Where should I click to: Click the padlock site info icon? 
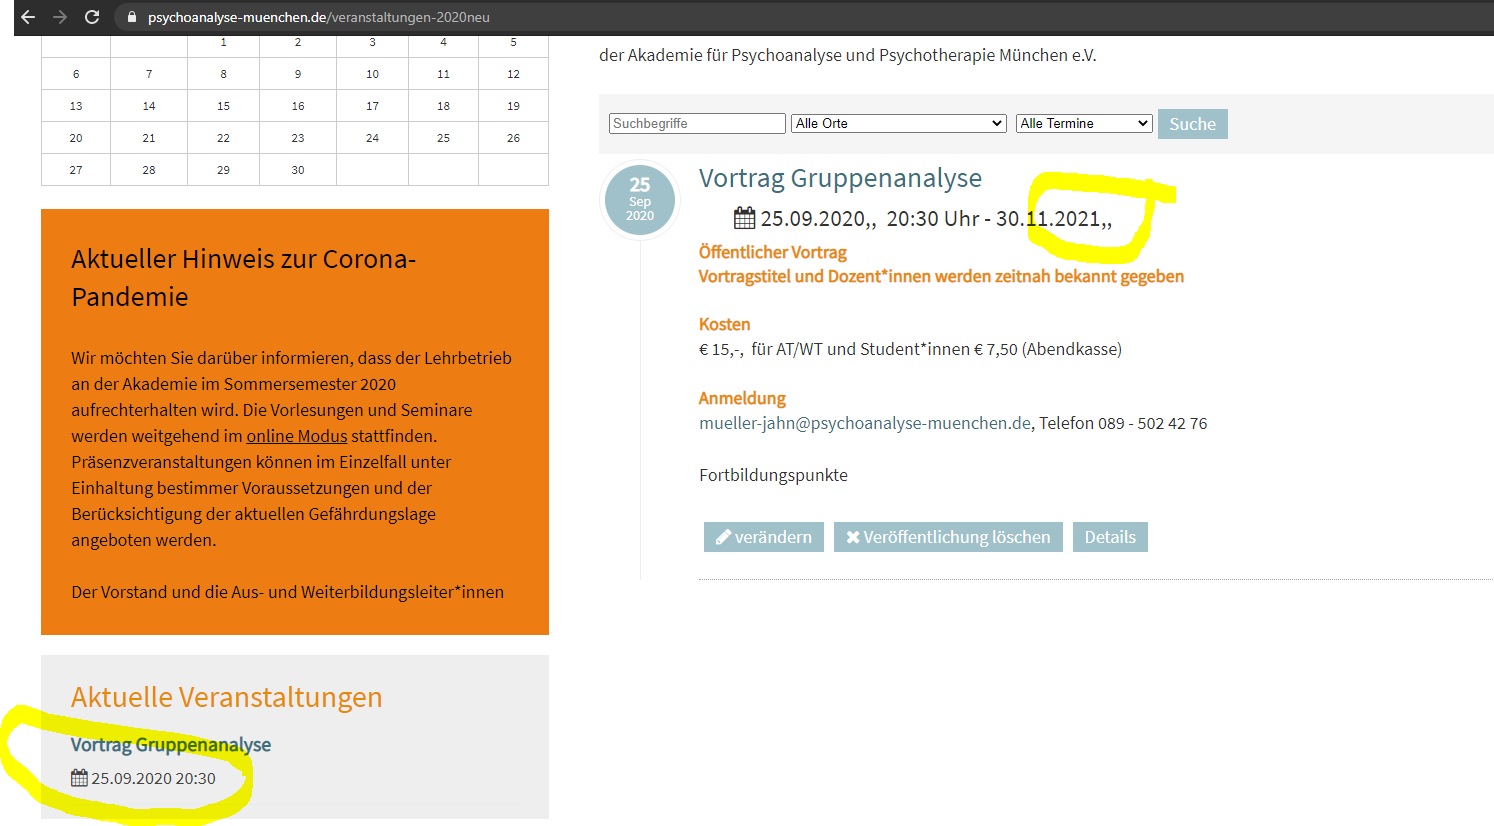pos(131,17)
